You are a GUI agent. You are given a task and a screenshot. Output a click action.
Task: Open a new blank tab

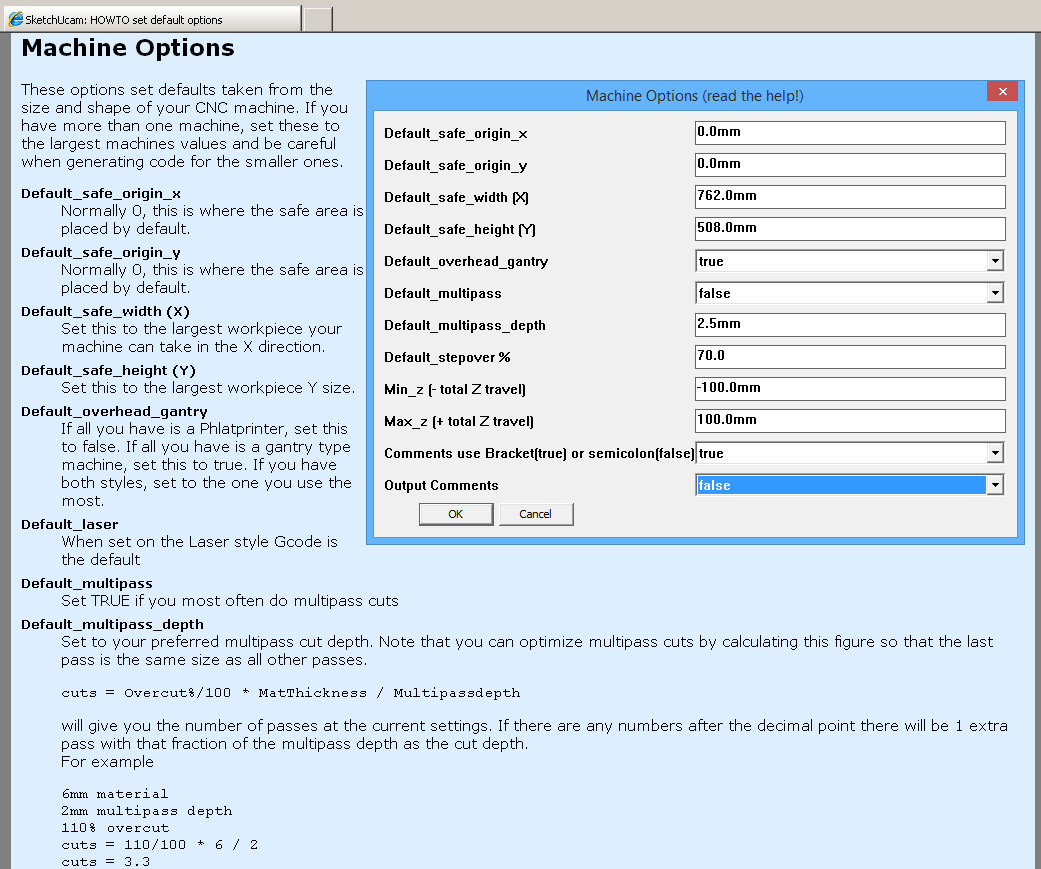[317, 19]
